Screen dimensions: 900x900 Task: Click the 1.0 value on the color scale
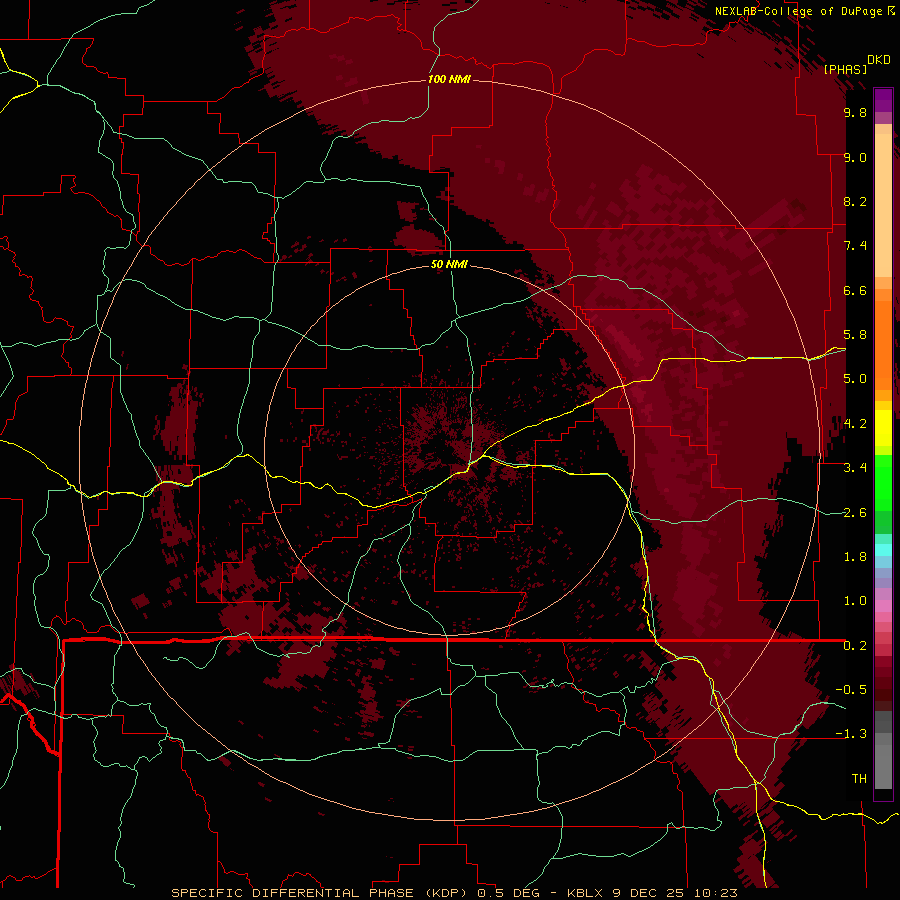(x=855, y=601)
